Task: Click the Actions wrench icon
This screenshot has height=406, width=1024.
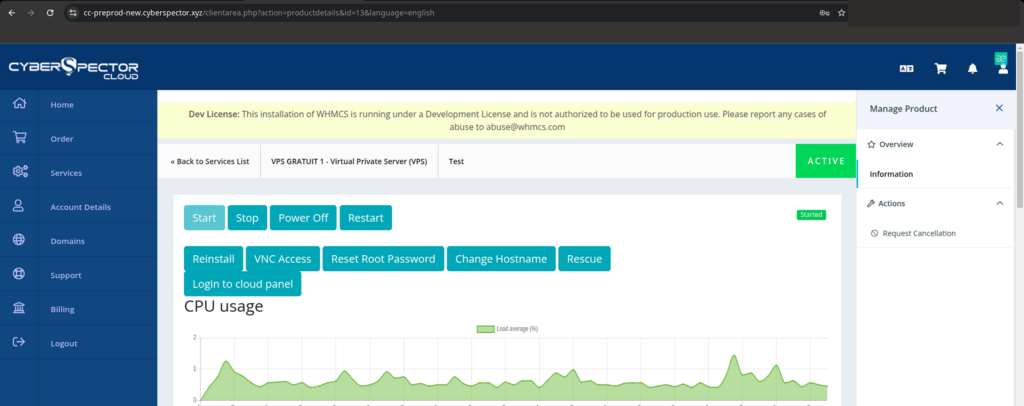Action: pyautogui.click(x=871, y=204)
